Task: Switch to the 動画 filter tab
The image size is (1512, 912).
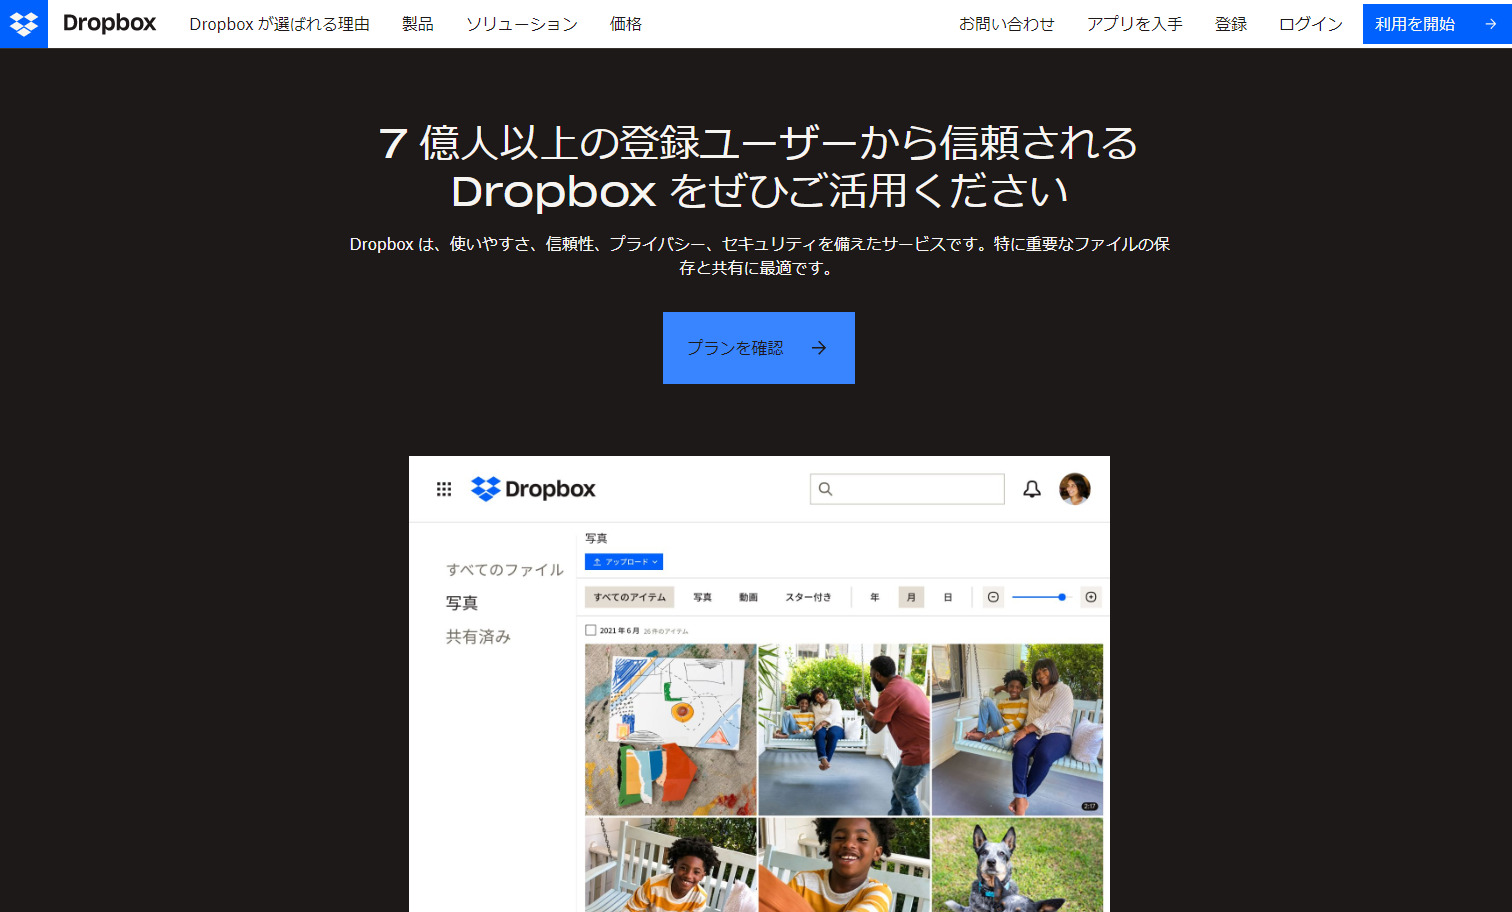Action: click(748, 596)
